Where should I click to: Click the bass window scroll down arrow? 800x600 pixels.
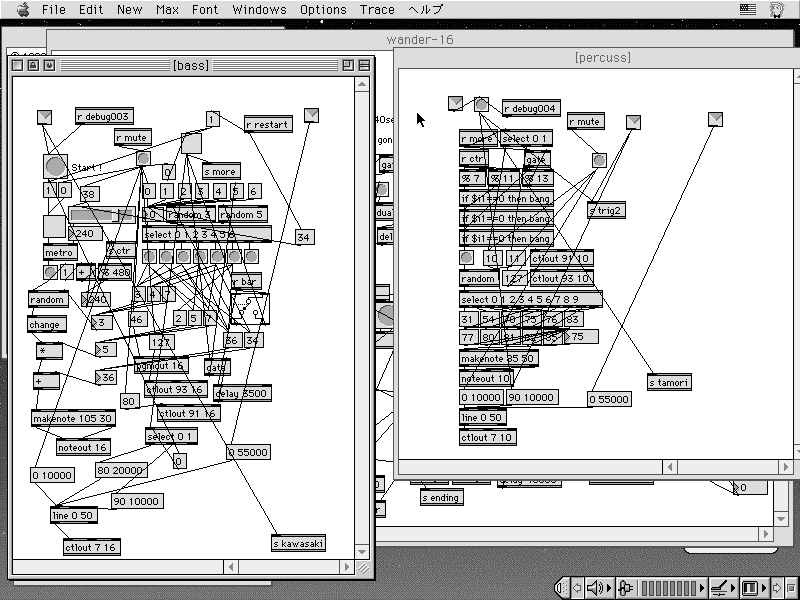(362, 552)
